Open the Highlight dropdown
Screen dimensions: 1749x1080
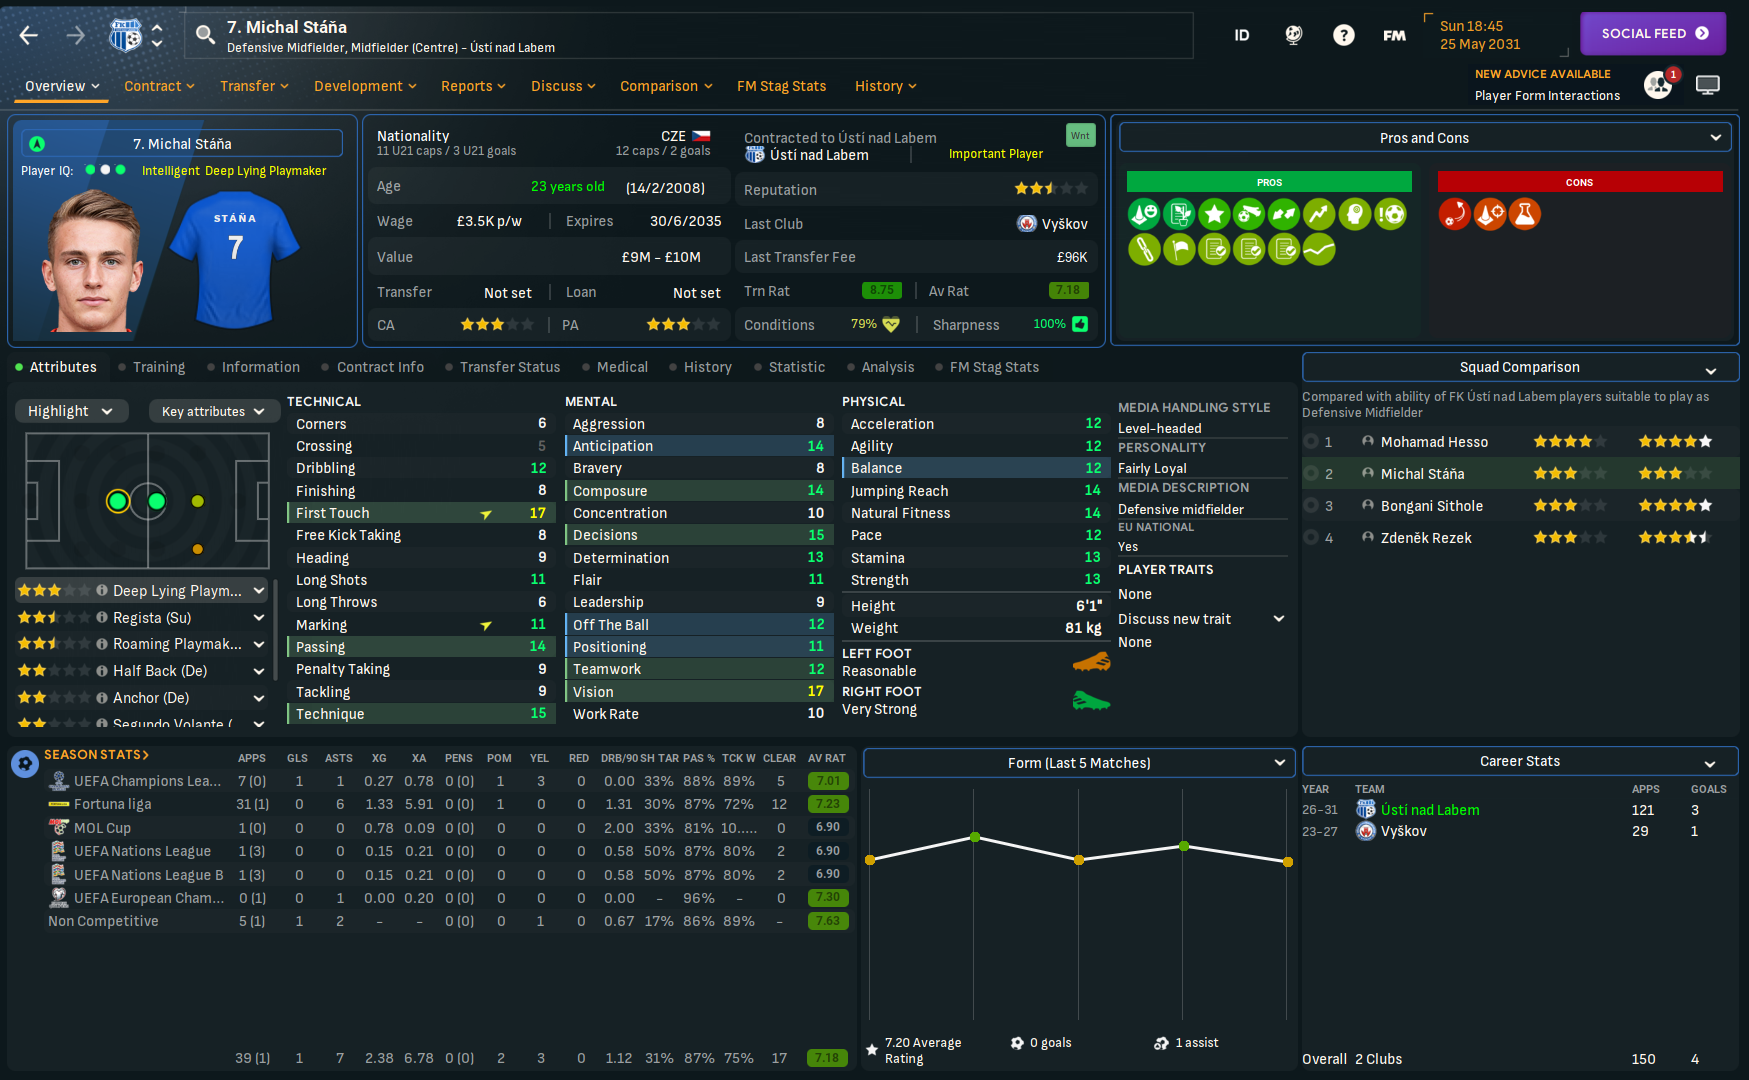pyautogui.click(x=71, y=411)
